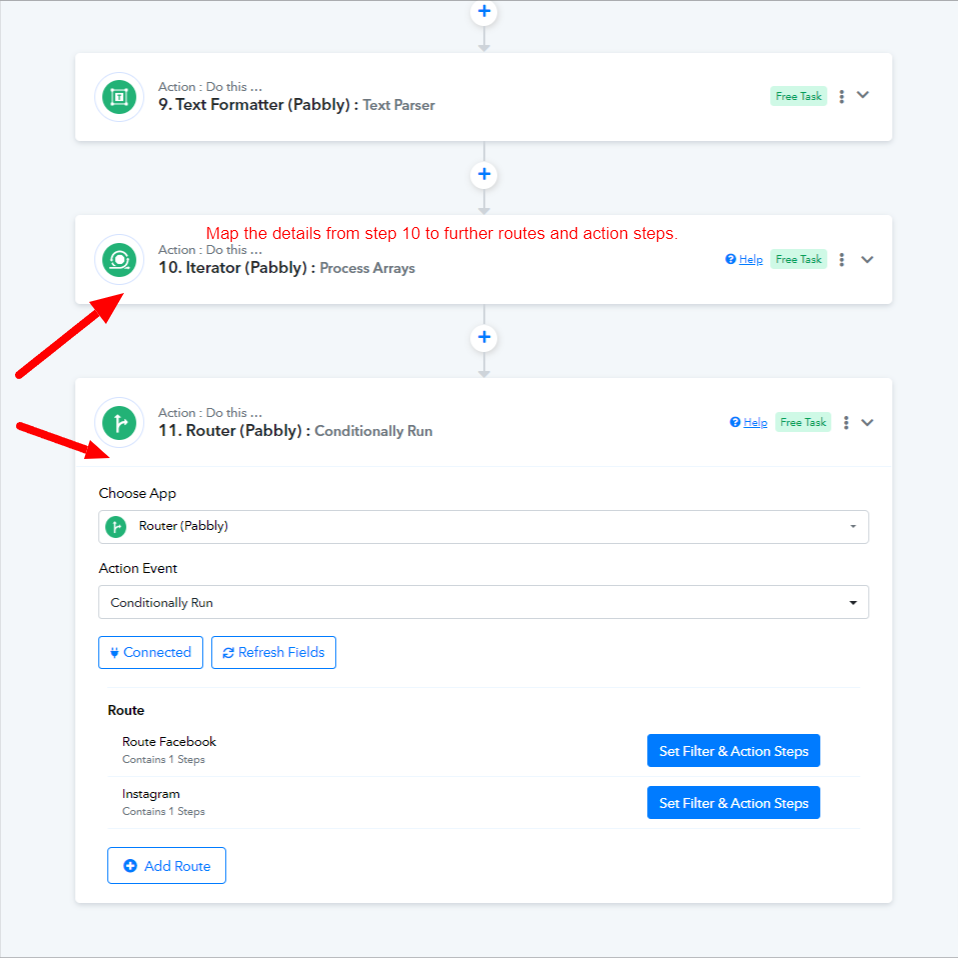Open three-dot menu on Router step

[846, 423]
